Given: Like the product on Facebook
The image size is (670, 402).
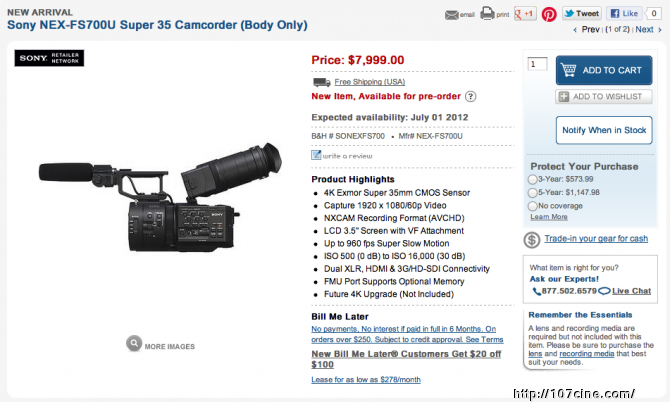Looking at the screenshot, I should (x=624, y=13).
